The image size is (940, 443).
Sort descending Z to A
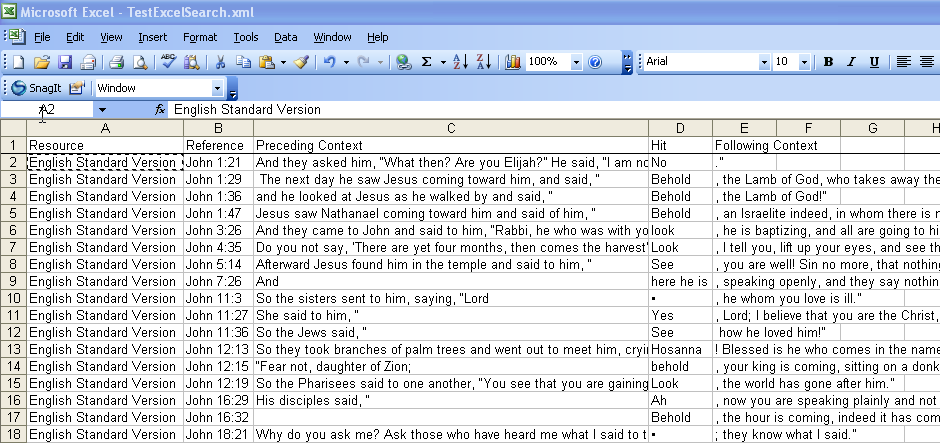click(484, 62)
